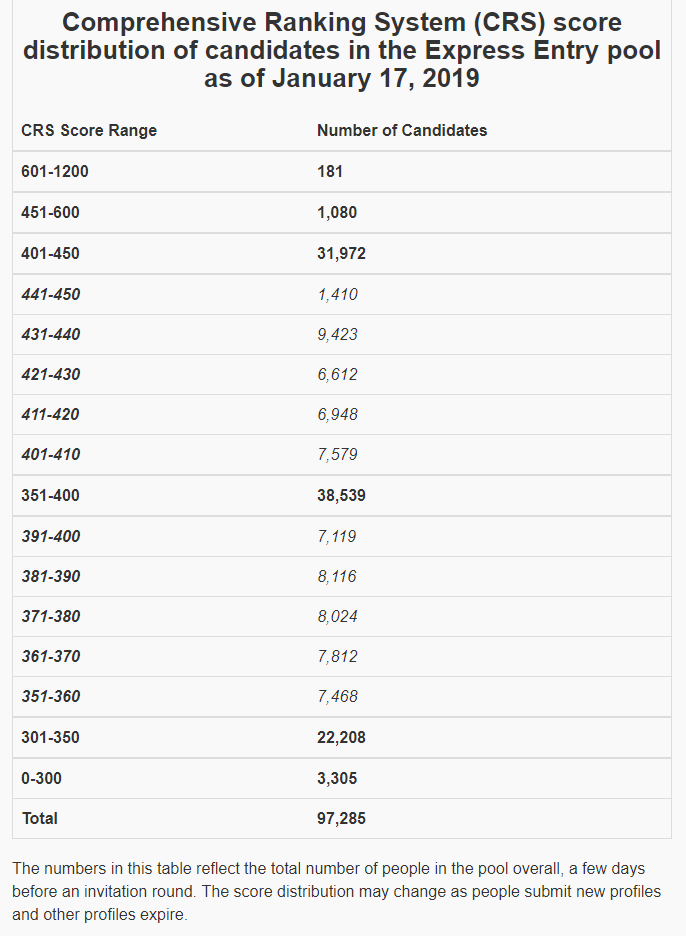This screenshot has height=936, width=686.
Task: Click the 6,948 candidates value
Action: (x=337, y=415)
